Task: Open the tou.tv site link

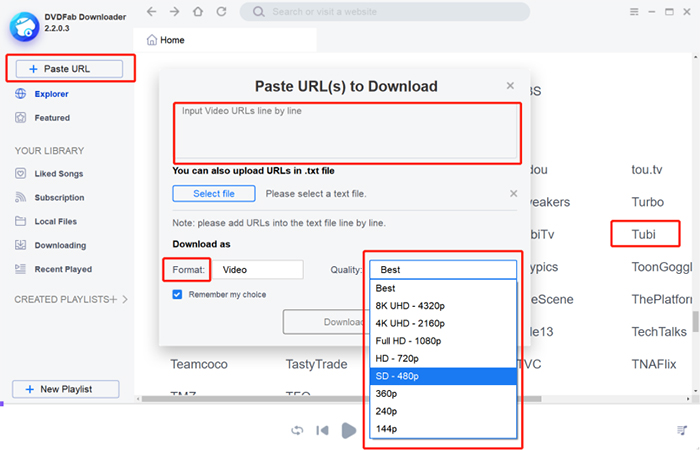Action: click(x=646, y=170)
